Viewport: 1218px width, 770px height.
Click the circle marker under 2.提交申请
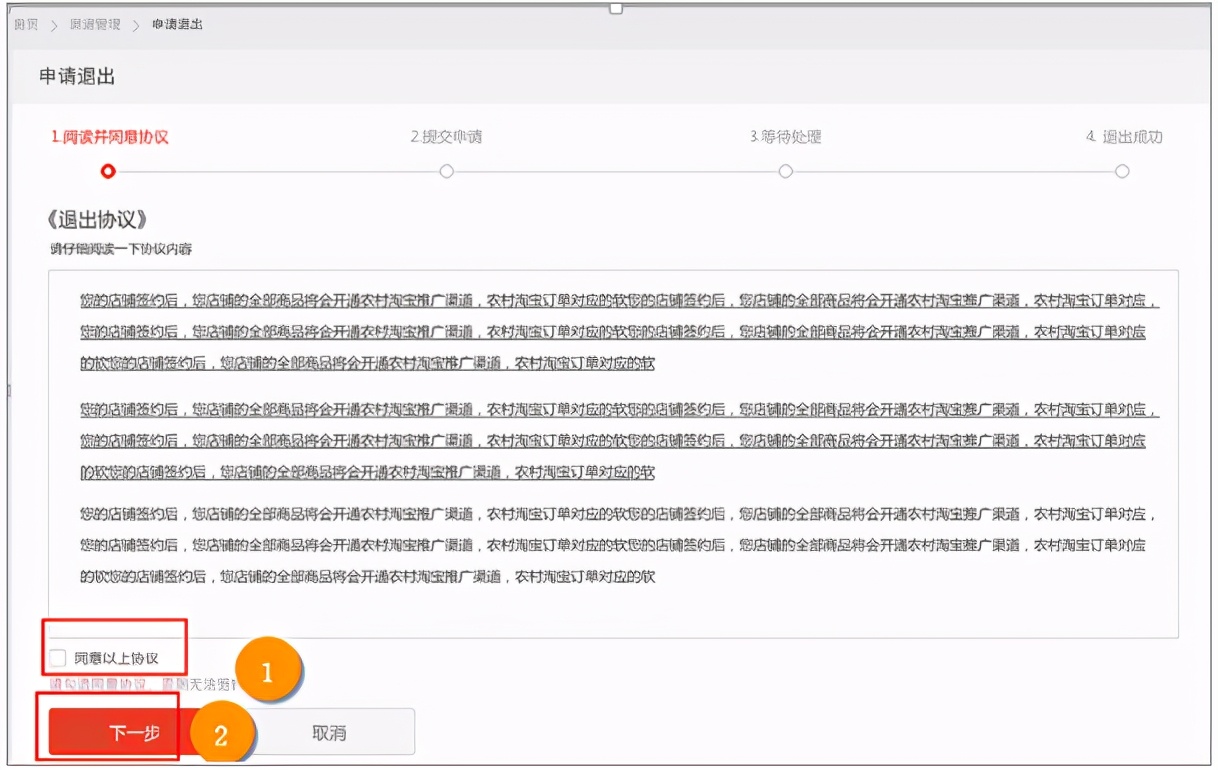click(446, 171)
